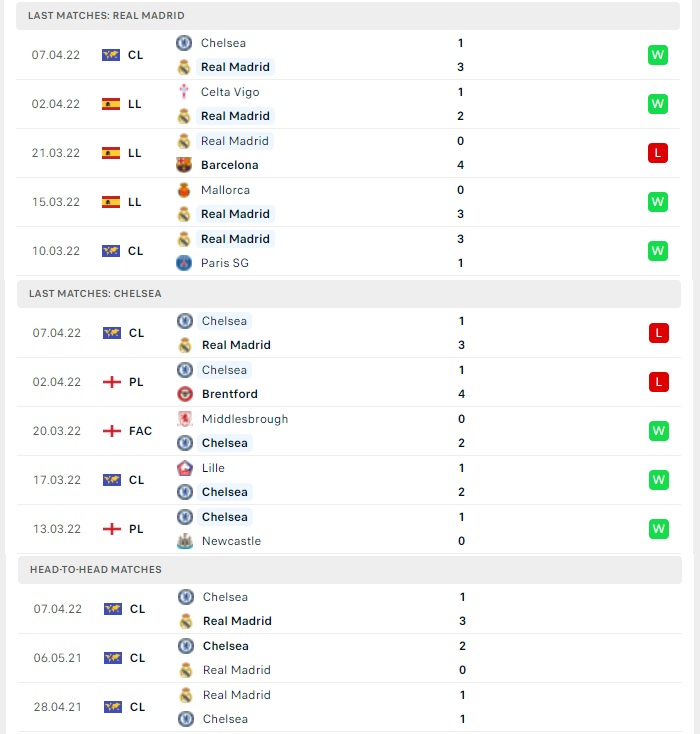This screenshot has height=734, width=700.
Task: Click the Paris SG crest icon
Action: pos(184,263)
